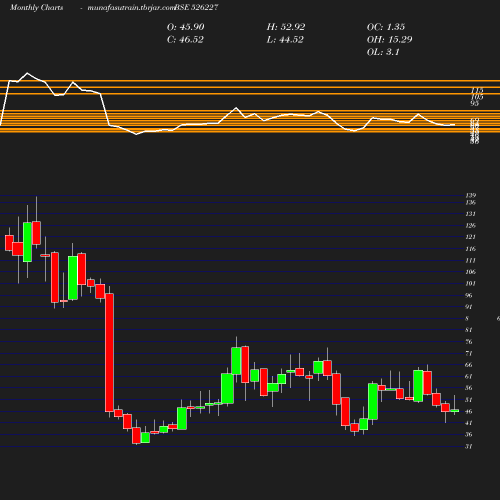Click the 41 price axis label

469,423
